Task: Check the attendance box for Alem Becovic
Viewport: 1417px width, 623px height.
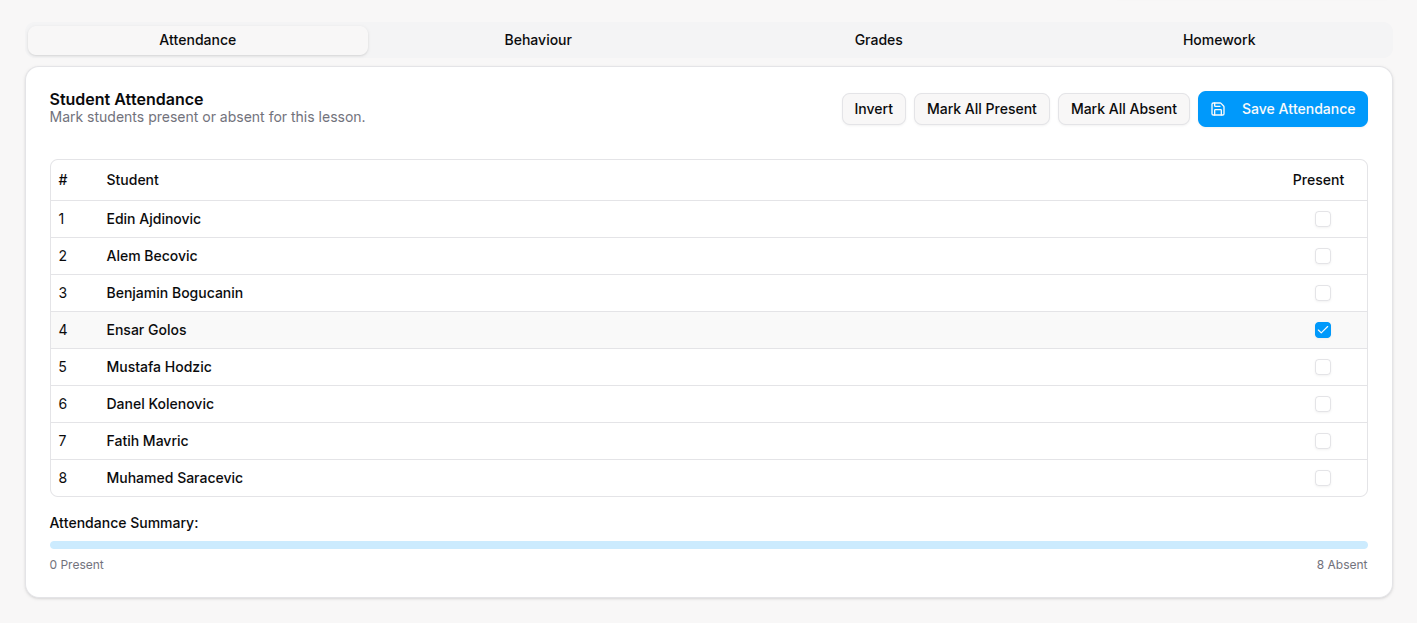Action: (x=1323, y=255)
